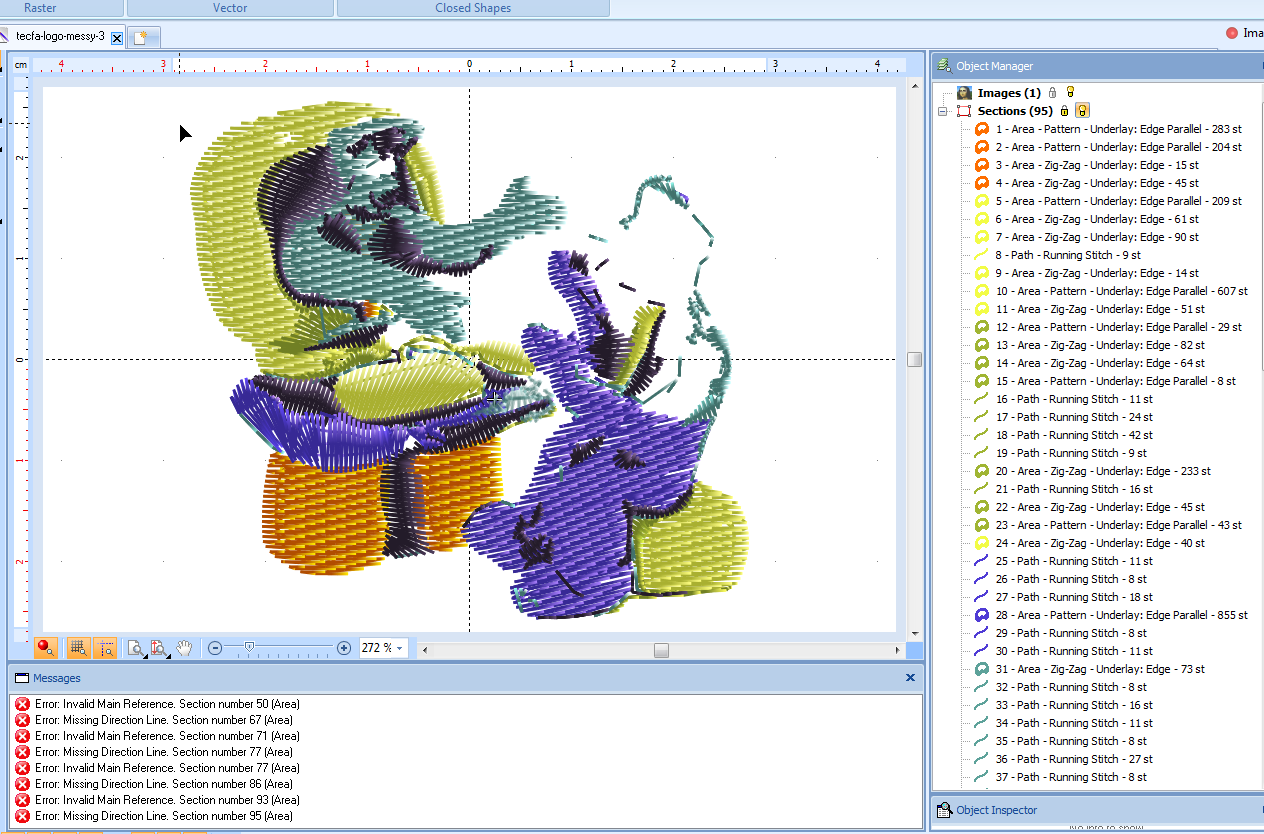Image resolution: width=1264 pixels, height=834 pixels.
Task: Open the Closed Shapes ribbon group
Action: tap(473, 8)
